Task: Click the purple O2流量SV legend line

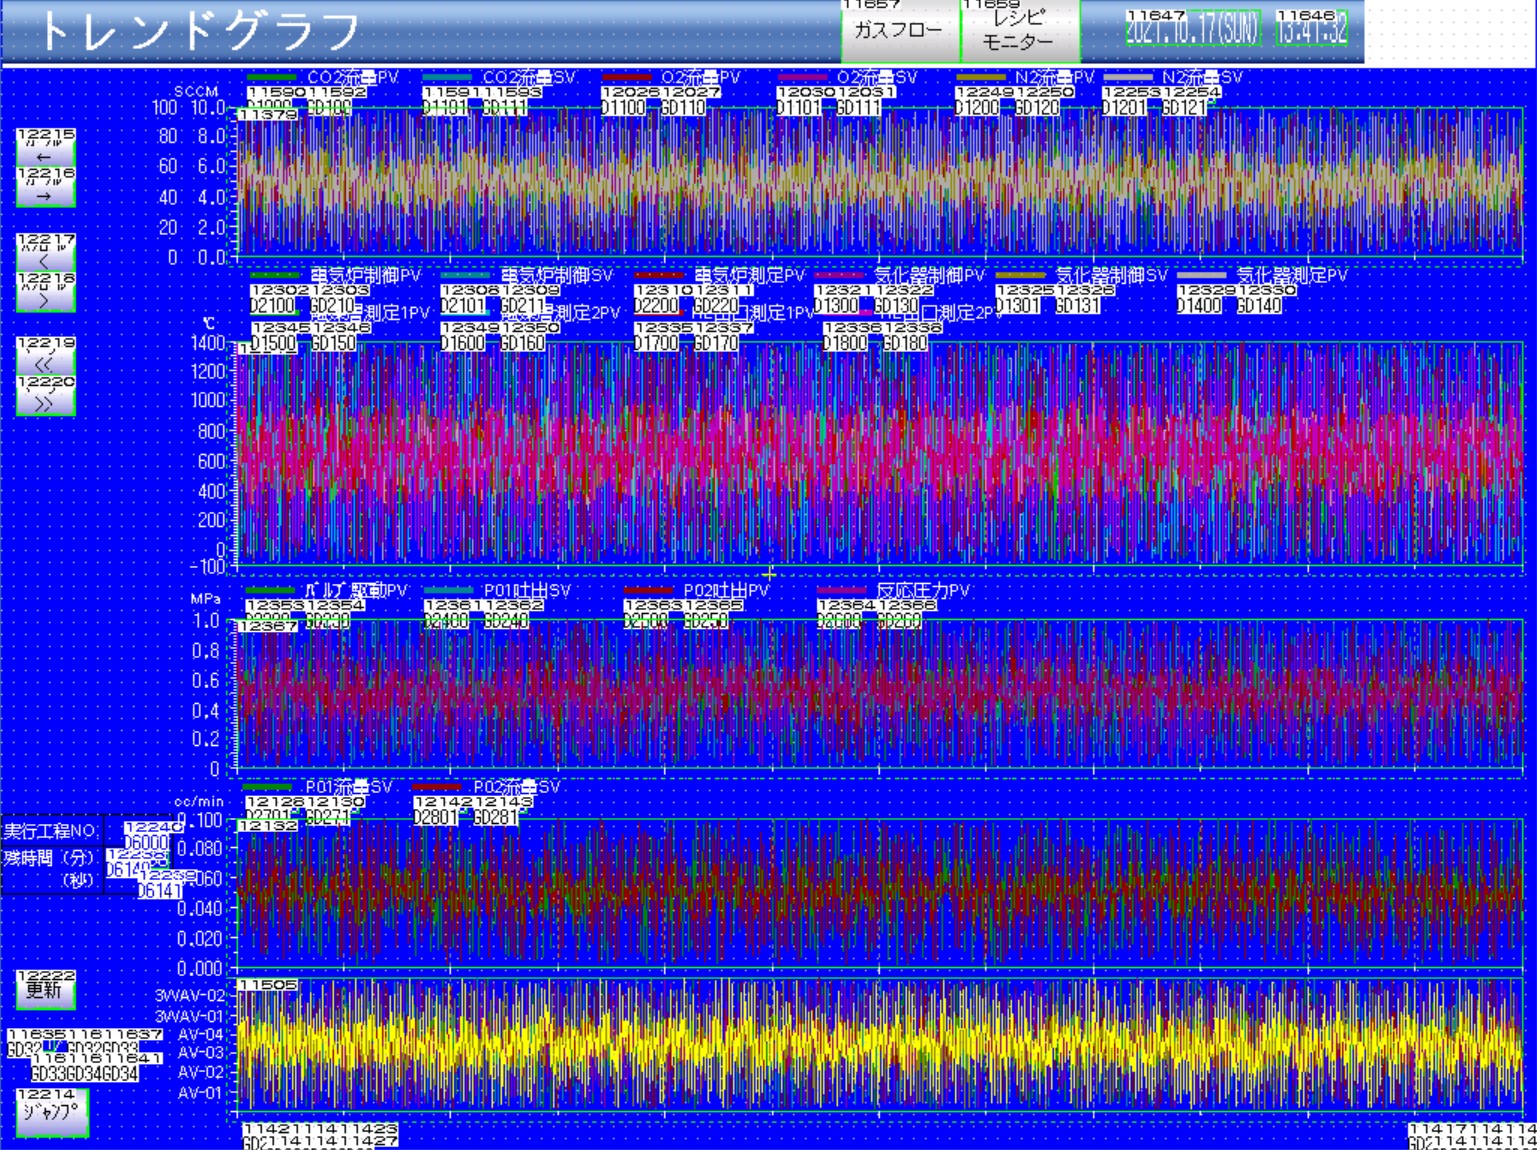Action: tap(803, 77)
